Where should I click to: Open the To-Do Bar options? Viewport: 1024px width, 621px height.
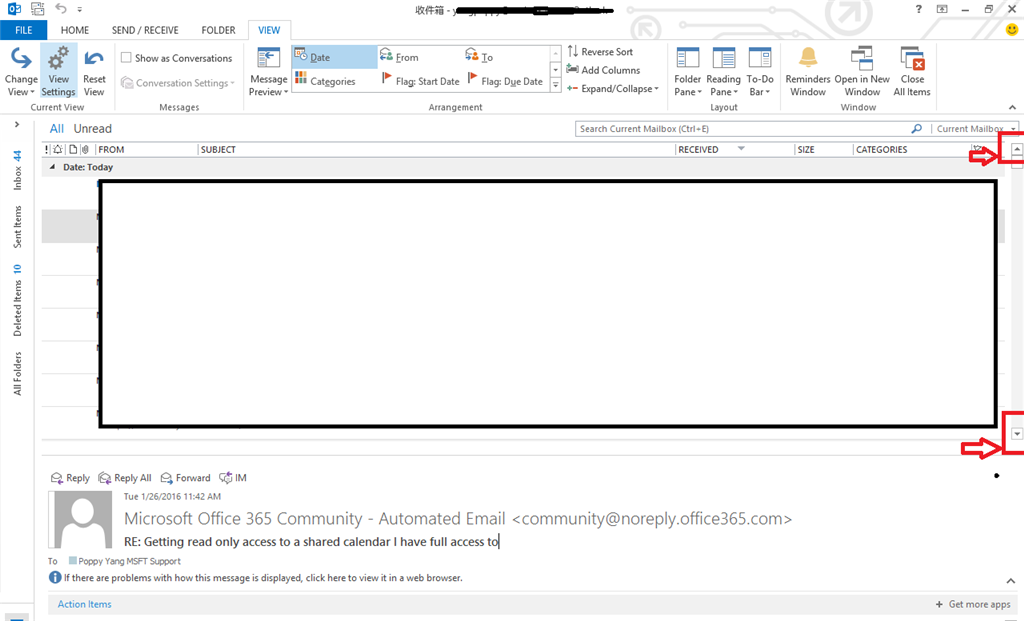tap(760, 72)
